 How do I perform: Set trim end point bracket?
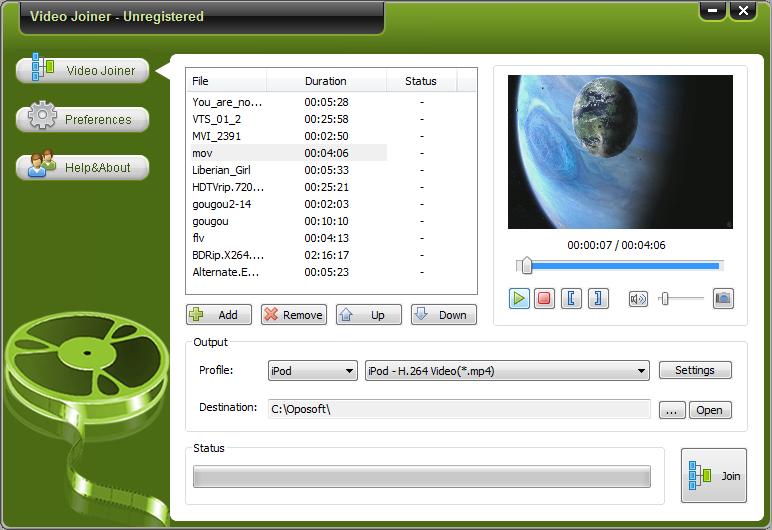pyautogui.click(x=598, y=298)
